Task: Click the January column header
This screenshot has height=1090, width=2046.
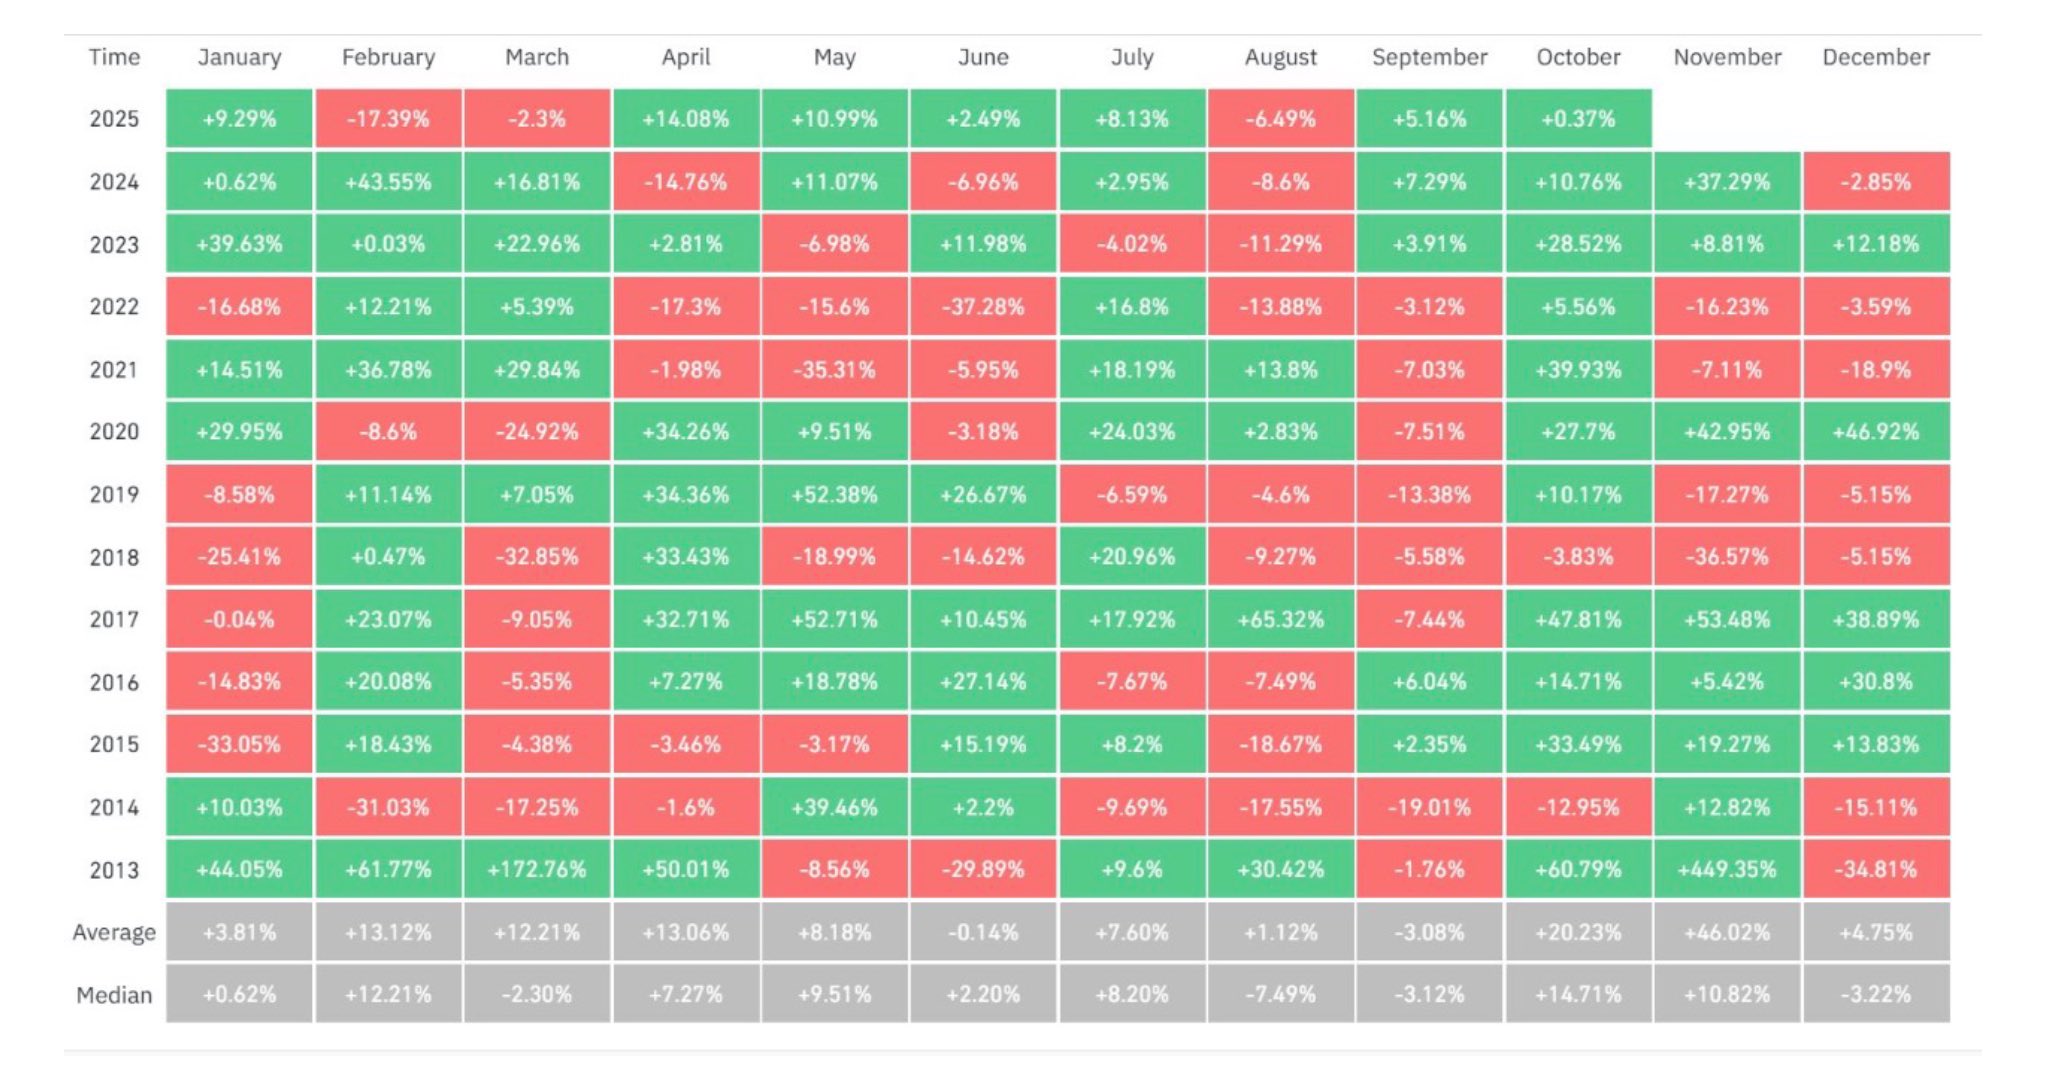Action: pyautogui.click(x=239, y=57)
